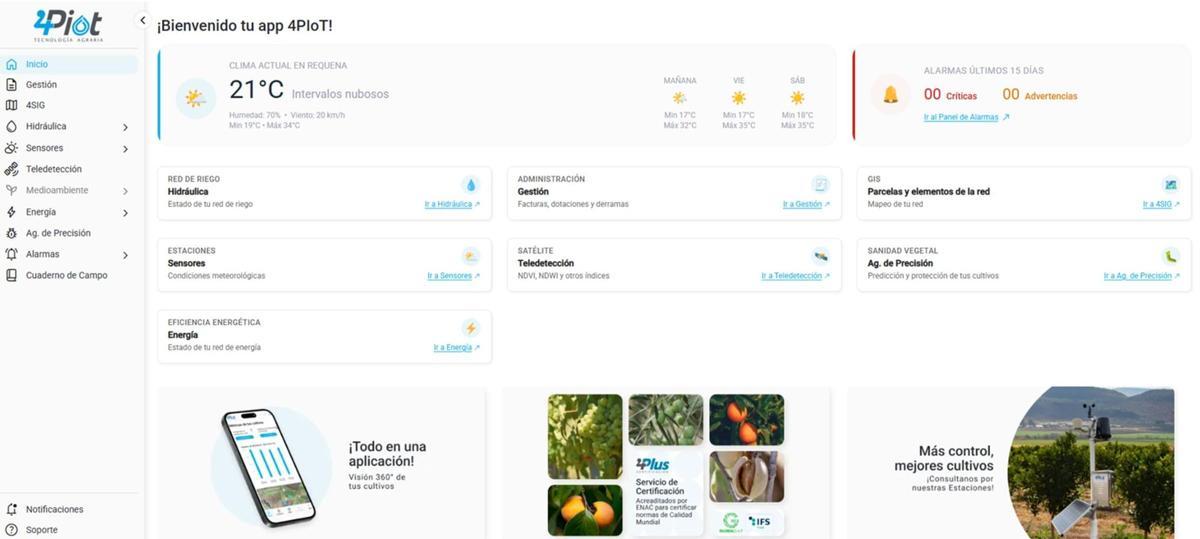Click the water drop icon in Red de Riego card
Viewport: 1200px width, 539px height.
click(x=471, y=185)
